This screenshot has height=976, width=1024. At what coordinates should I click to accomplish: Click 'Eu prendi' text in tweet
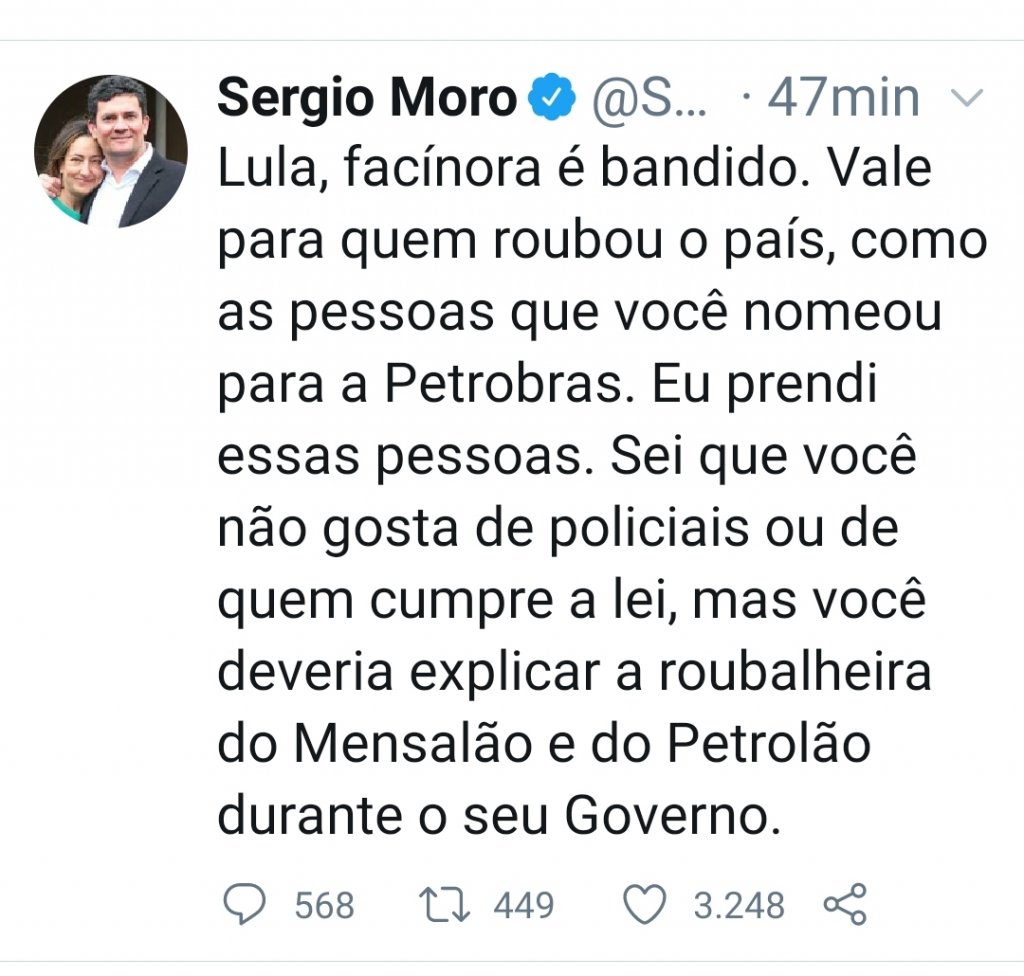(x=764, y=387)
